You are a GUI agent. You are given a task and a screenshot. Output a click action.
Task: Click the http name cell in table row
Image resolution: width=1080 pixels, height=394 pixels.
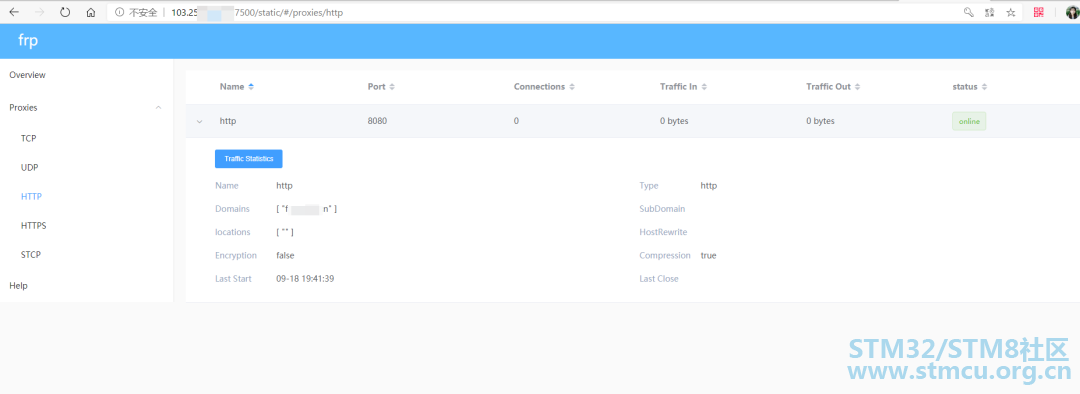click(x=227, y=121)
